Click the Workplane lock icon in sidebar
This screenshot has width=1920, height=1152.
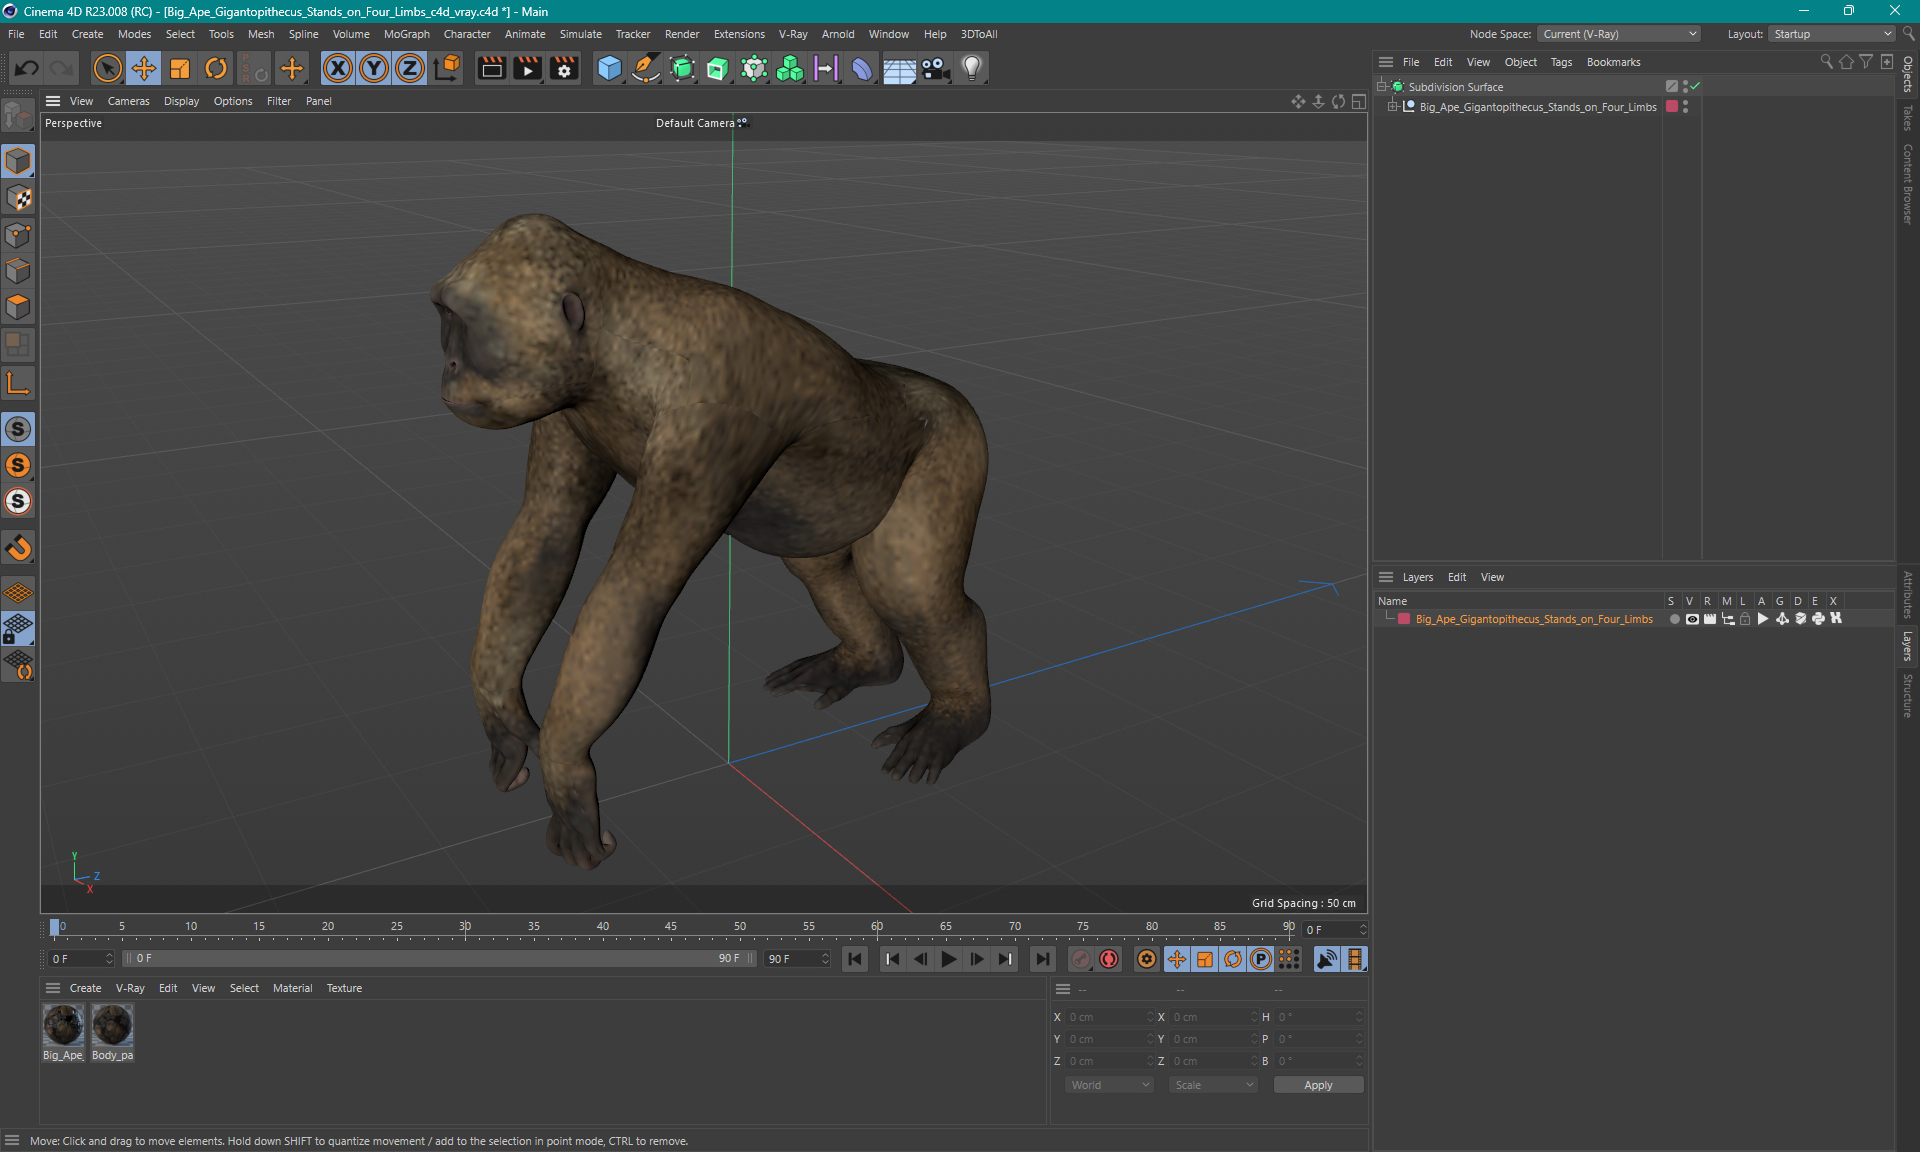18,629
